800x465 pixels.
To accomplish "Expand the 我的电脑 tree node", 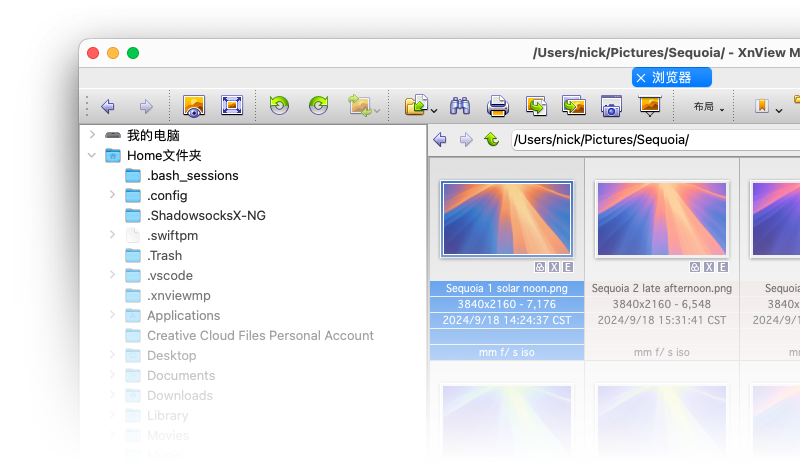I will pos(92,135).
